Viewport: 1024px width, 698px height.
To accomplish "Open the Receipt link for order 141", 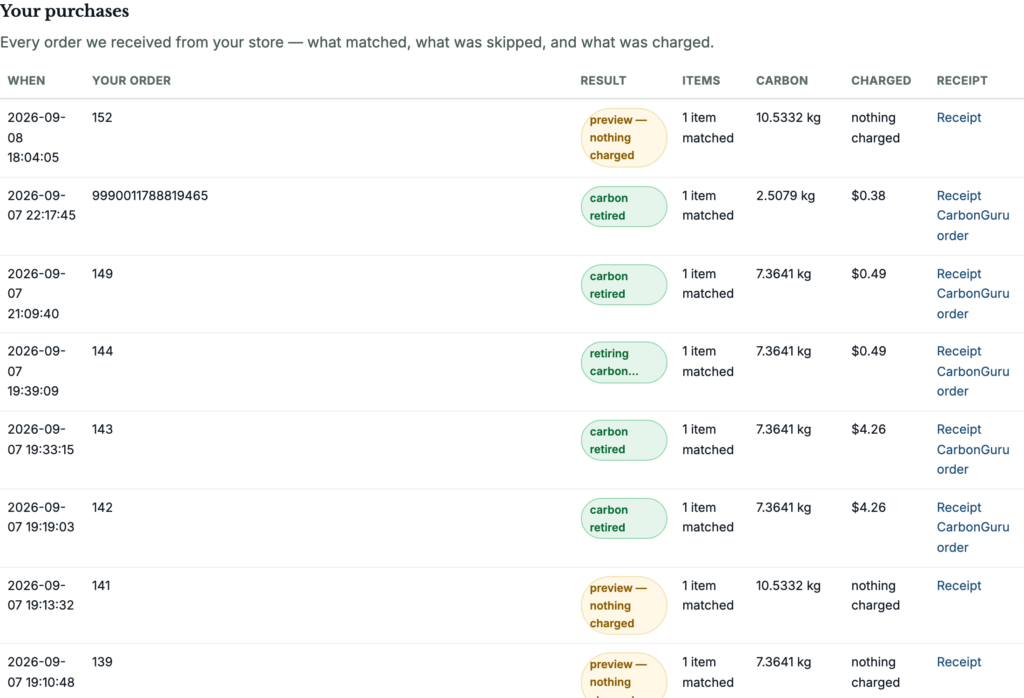I will pyautogui.click(x=959, y=586).
